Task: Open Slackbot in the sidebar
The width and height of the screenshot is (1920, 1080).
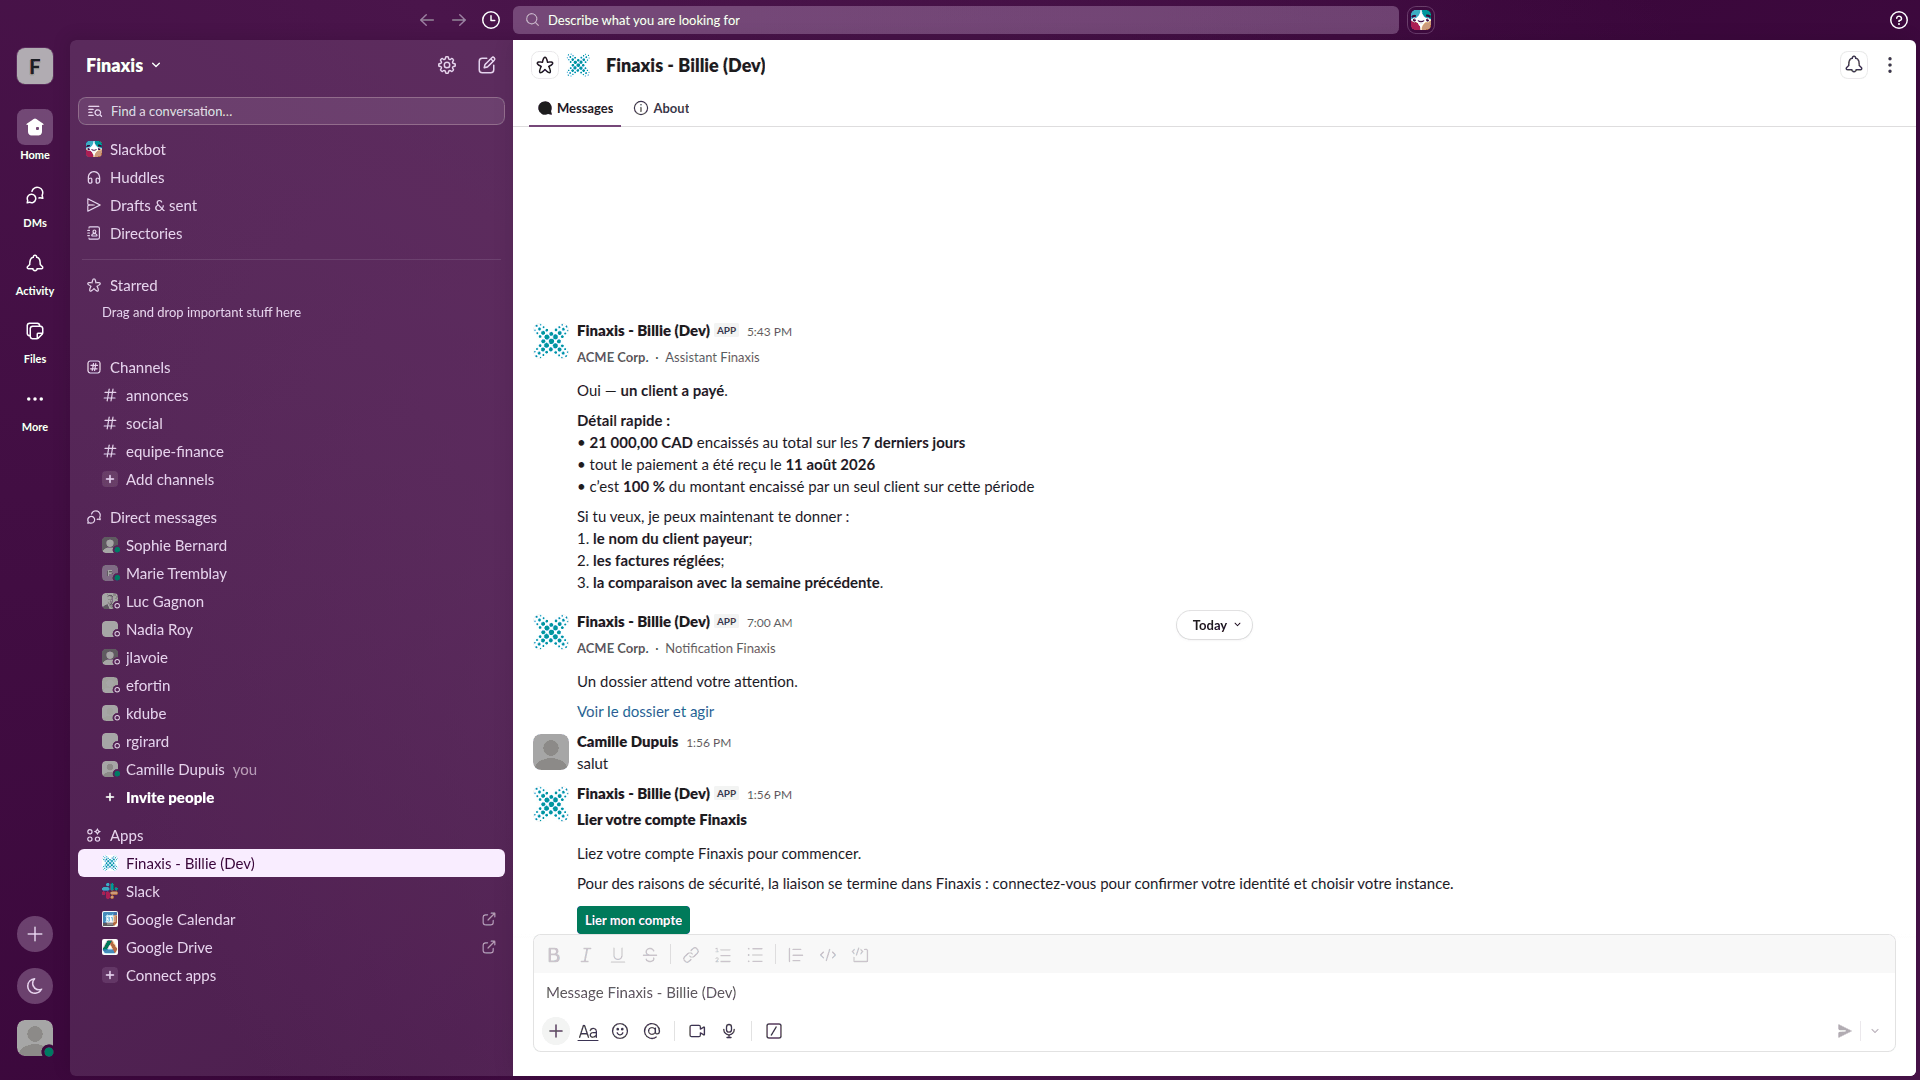Action: coord(291,149)
